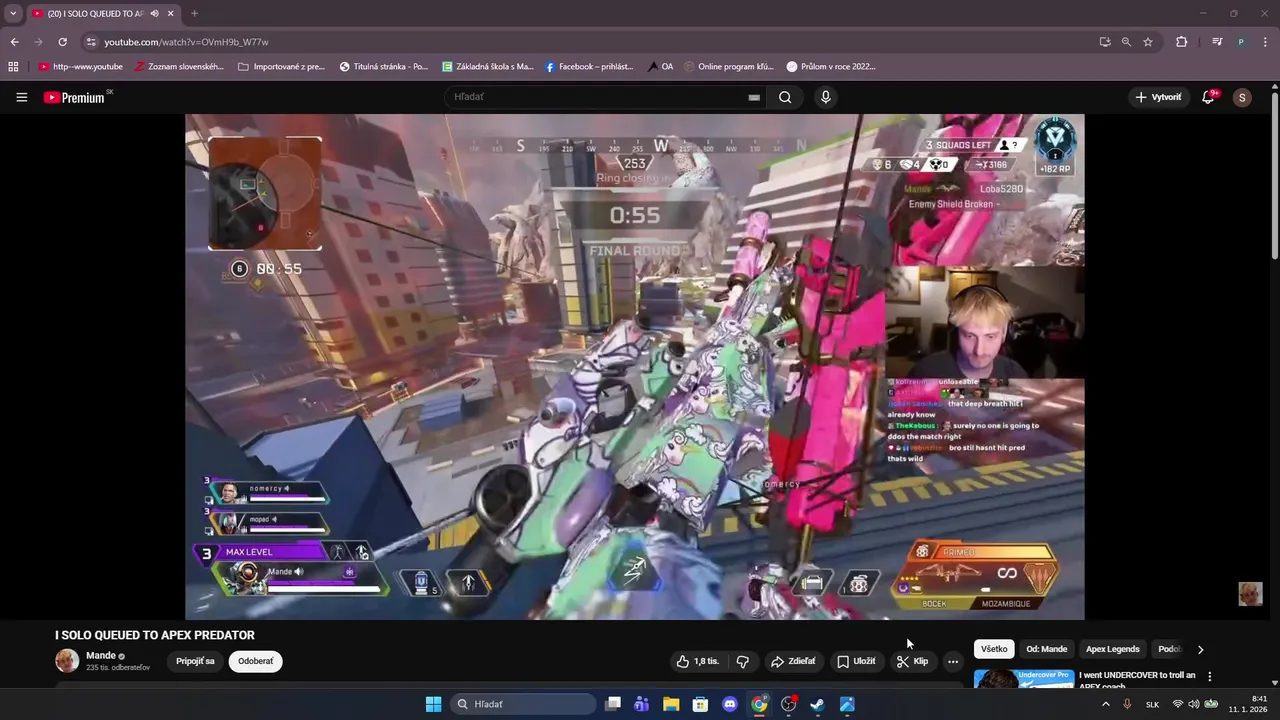View site information icon left of URL

[x=91, y=42]
